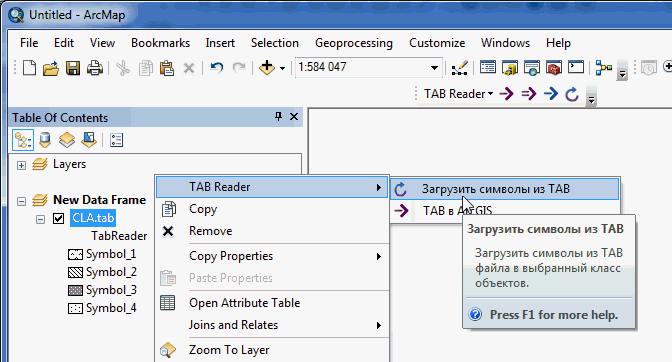Click the purple double-line arrow on TAB Reader toolbar
The height and width of the screenshot is (362, 672).
point(529,93)
